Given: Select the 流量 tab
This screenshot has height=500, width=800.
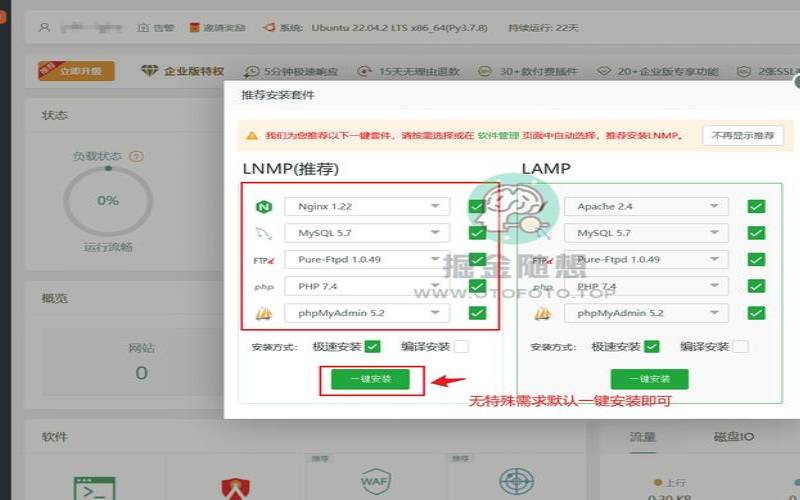Looking at the screenshot, I should point(643,437).
